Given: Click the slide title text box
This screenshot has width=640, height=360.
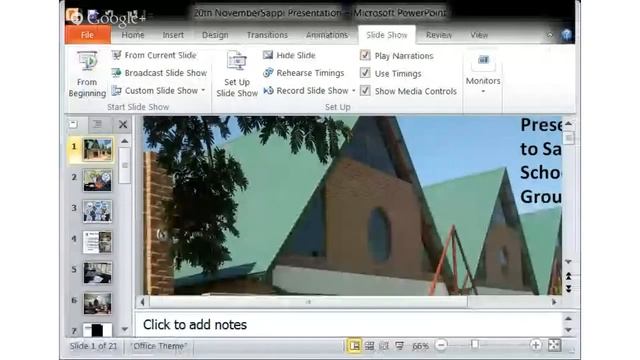Looking at the screenshot, I should click(x=541, y=161).
